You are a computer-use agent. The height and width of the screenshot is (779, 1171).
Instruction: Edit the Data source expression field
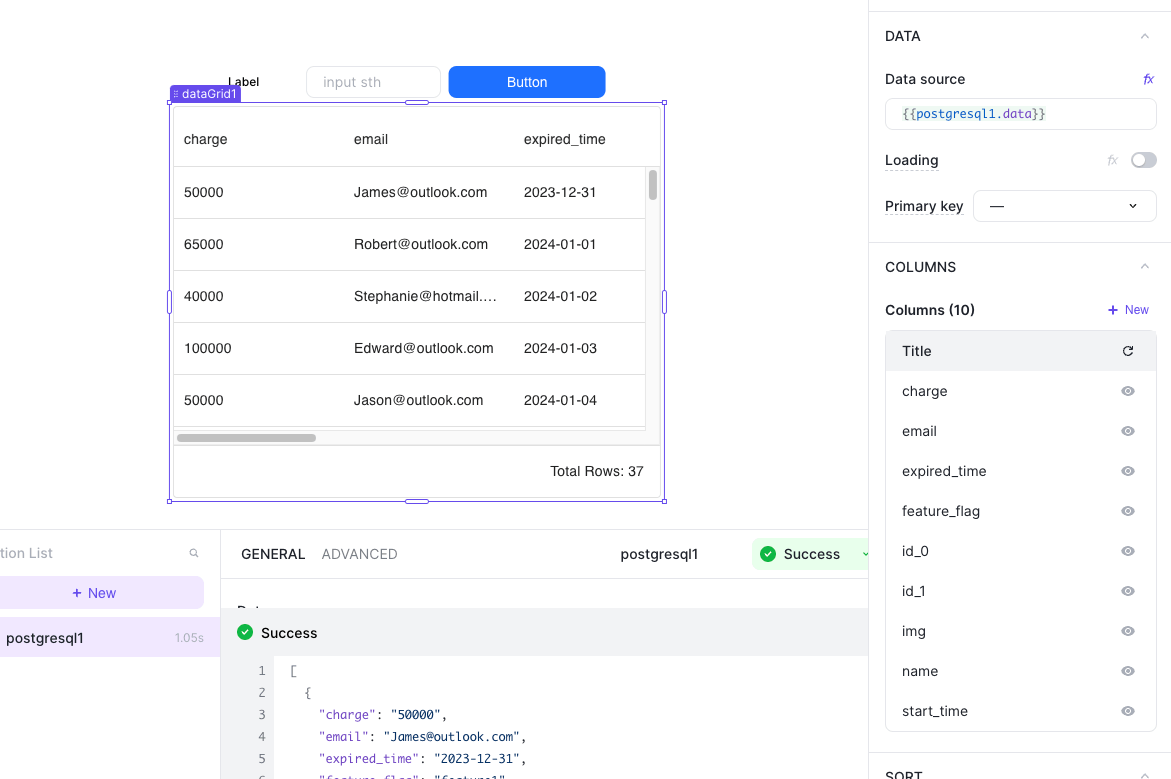click(1020, 114)
